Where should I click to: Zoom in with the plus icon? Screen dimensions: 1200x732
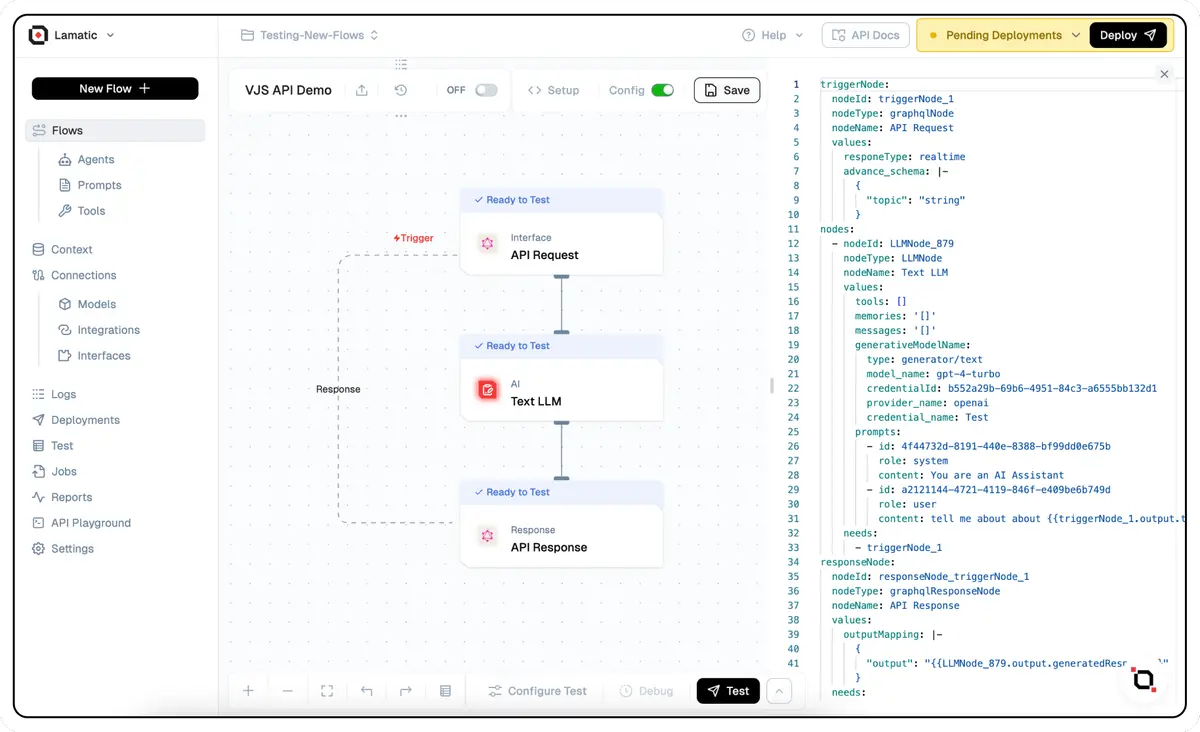(x=249, y=691)
